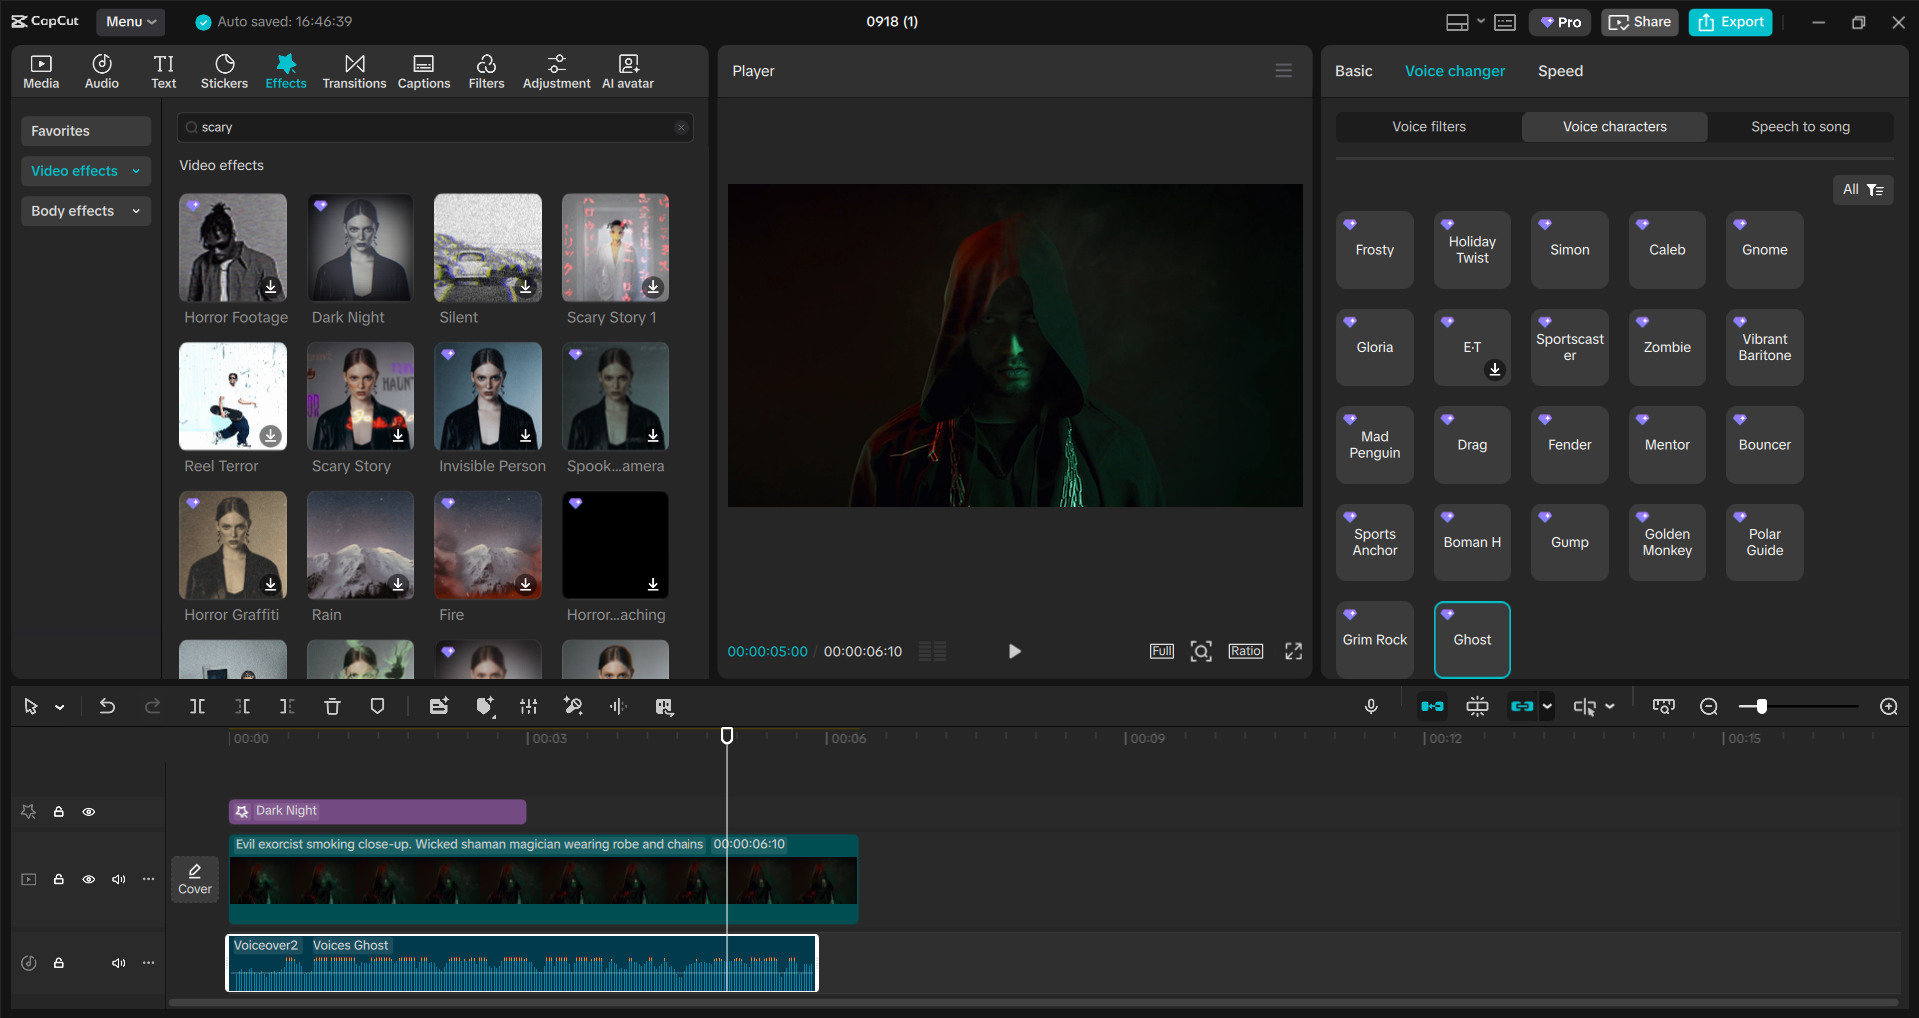Delete clip using the trash icon

(x=332, y=706)
